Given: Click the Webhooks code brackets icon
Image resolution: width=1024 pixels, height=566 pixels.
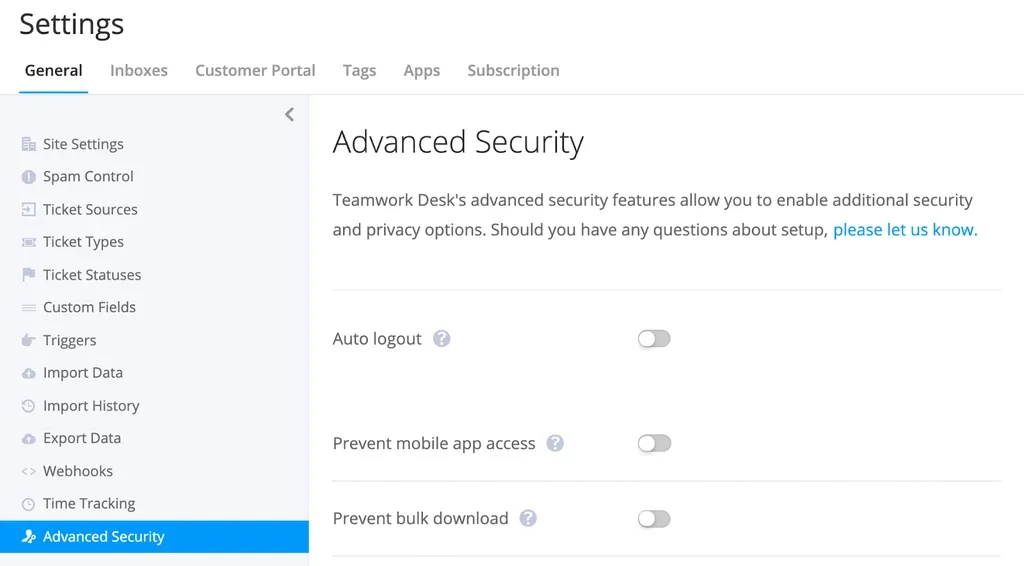Looking at the screenshot, I should (29, 471).
